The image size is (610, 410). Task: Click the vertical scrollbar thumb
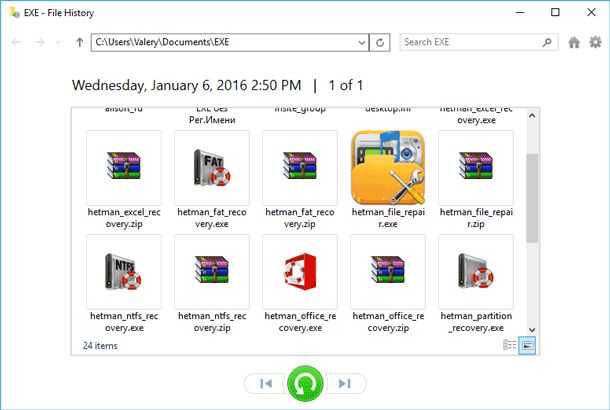(x=532, y=198)
